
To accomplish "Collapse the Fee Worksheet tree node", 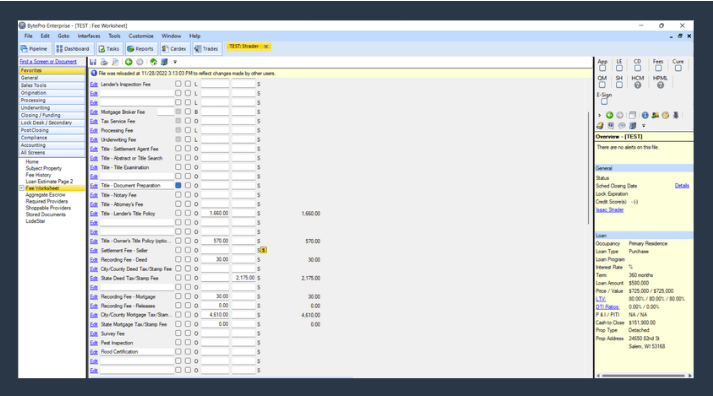I will [21, 188].
